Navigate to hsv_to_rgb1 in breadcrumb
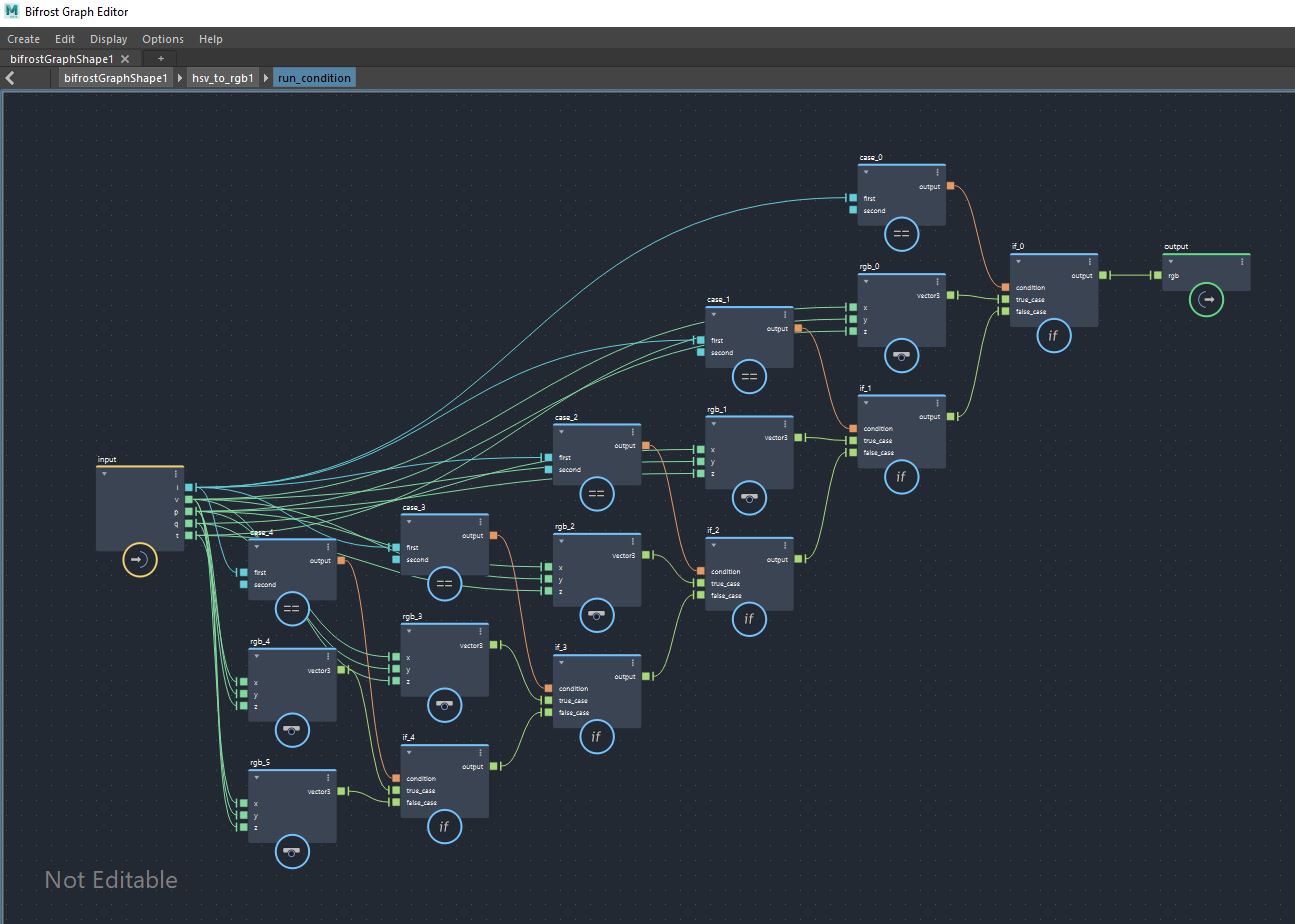Image resolution: width=1295 pixels, height=924 pixels. coord(222,78)
